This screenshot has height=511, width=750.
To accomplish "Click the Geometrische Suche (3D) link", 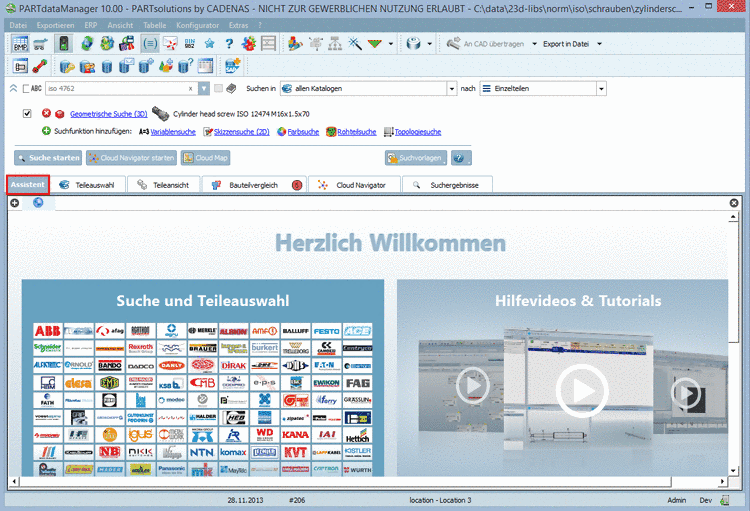I will (109, 114).
